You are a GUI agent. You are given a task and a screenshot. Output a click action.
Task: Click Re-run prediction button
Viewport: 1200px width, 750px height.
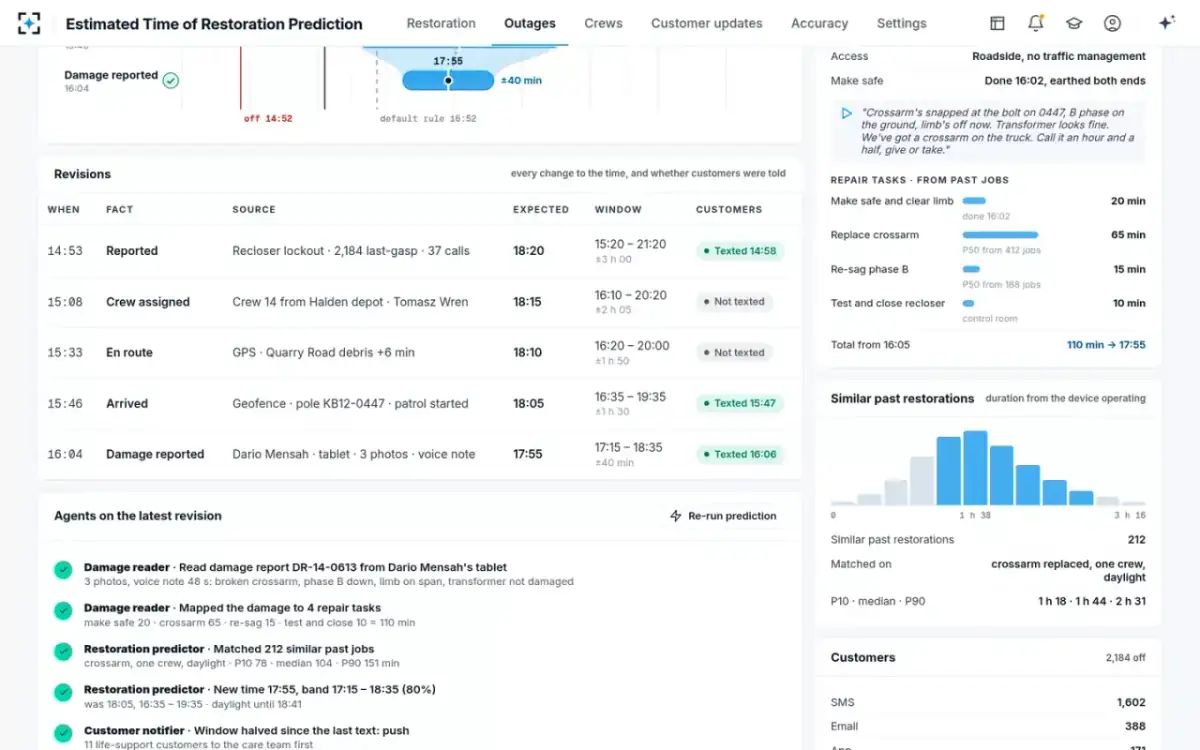click(723, 516)
